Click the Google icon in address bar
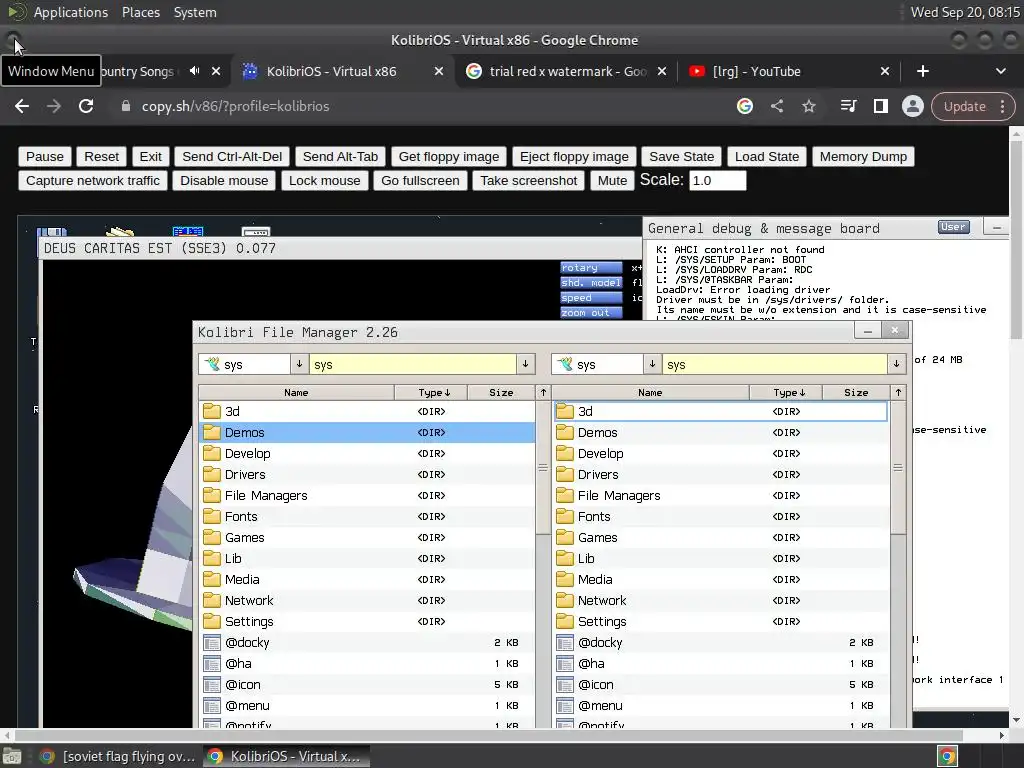 click(x=744, y=106)
